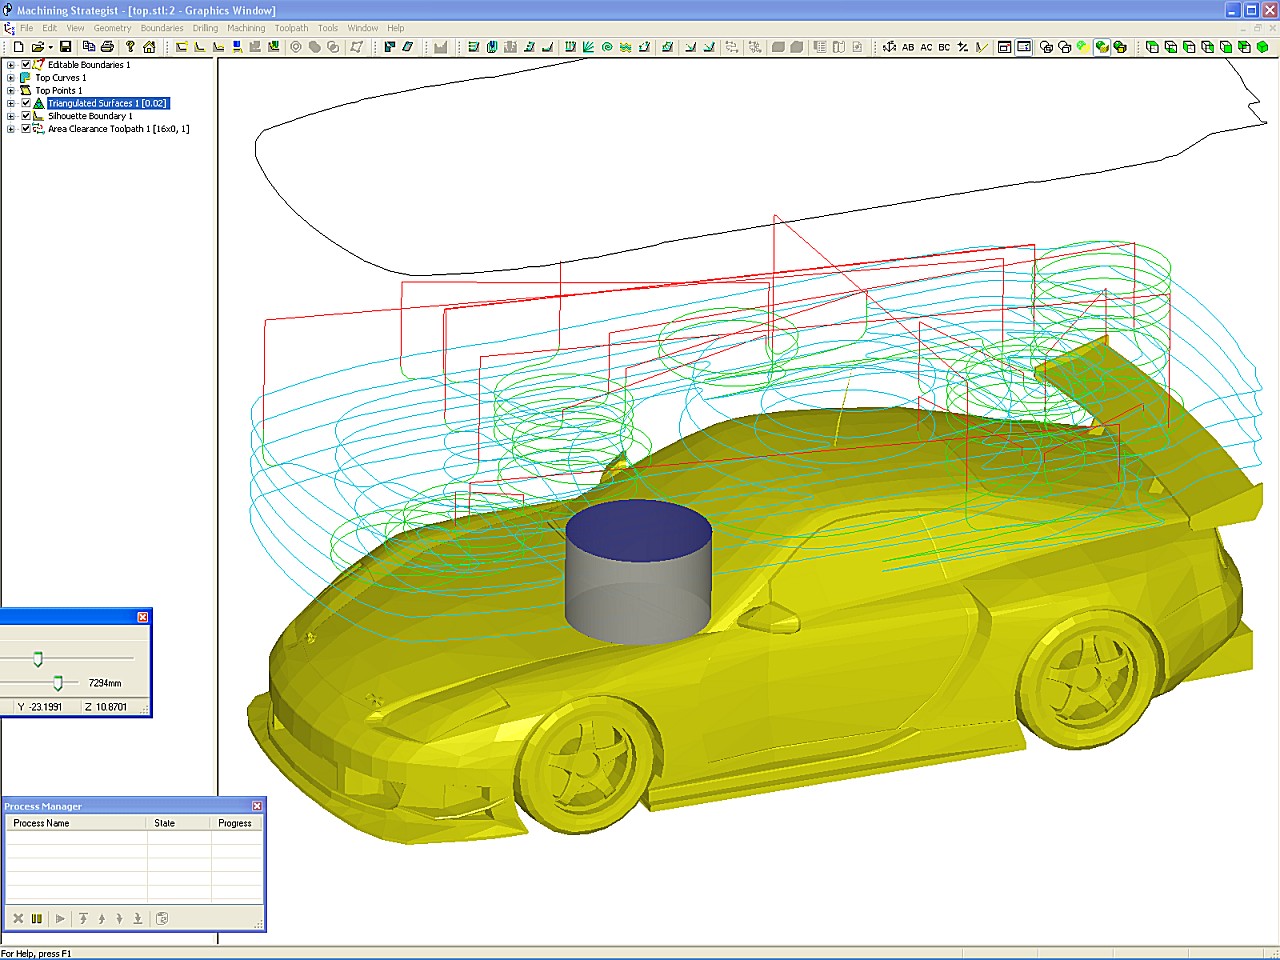Click the Y -23.1991 coordinate readout
The width and height of the screenshot is (1280, 960).
(40, 707)
